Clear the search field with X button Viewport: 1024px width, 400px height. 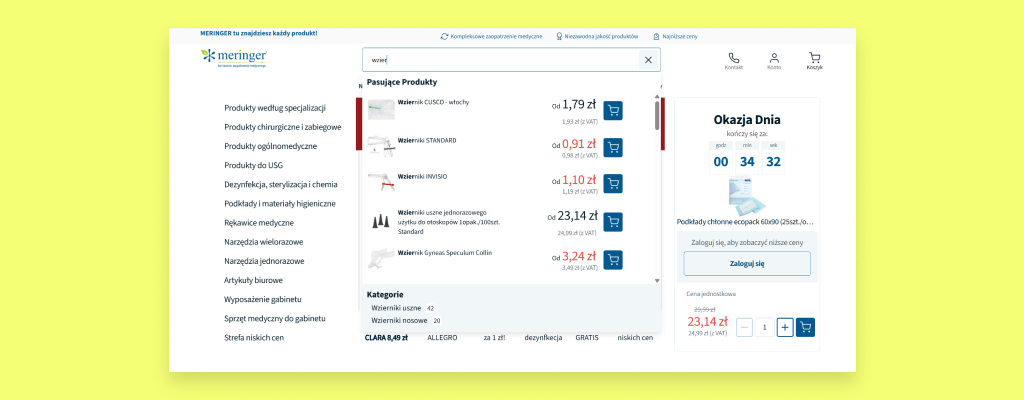[x=648, y=60]
